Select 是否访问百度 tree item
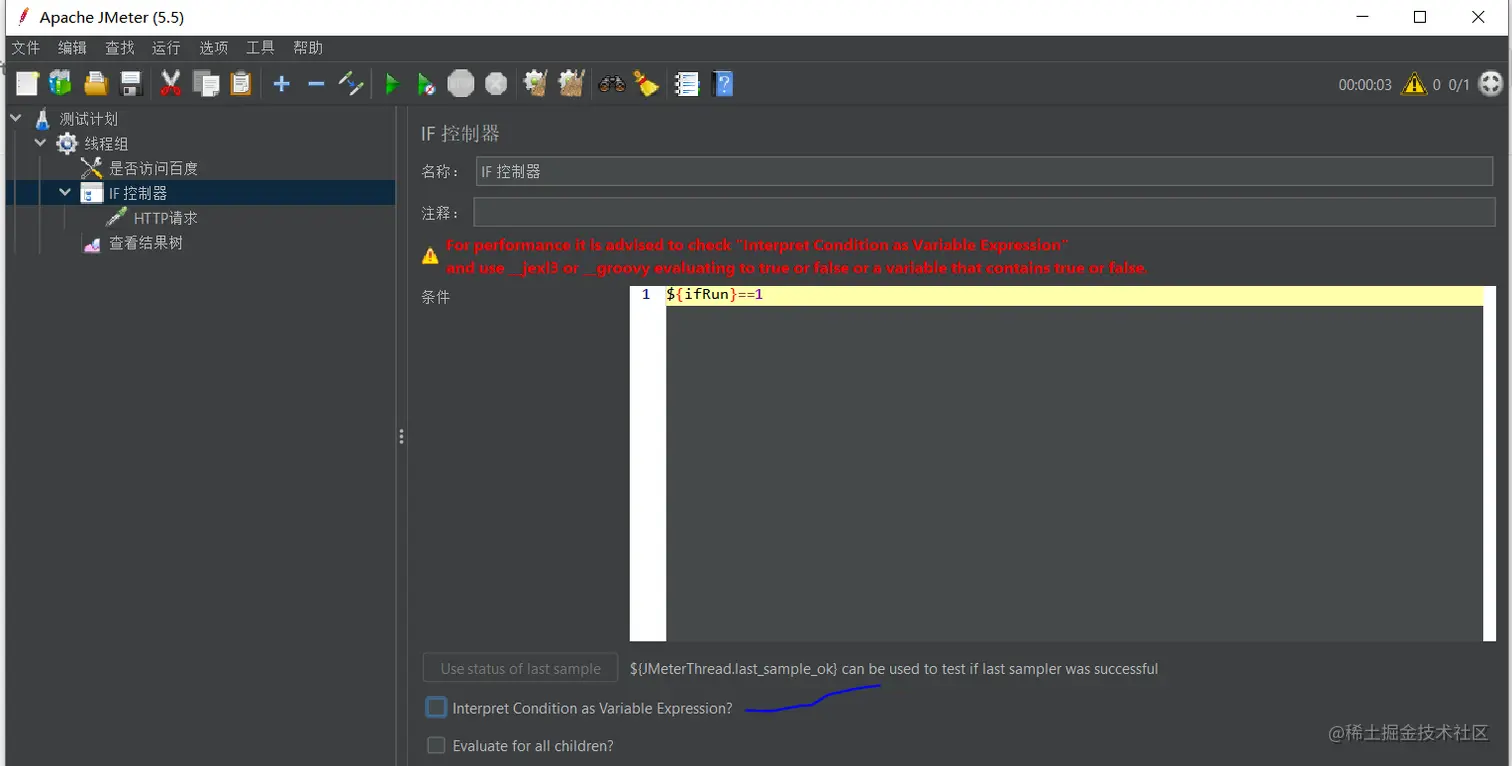 [153, 169]
